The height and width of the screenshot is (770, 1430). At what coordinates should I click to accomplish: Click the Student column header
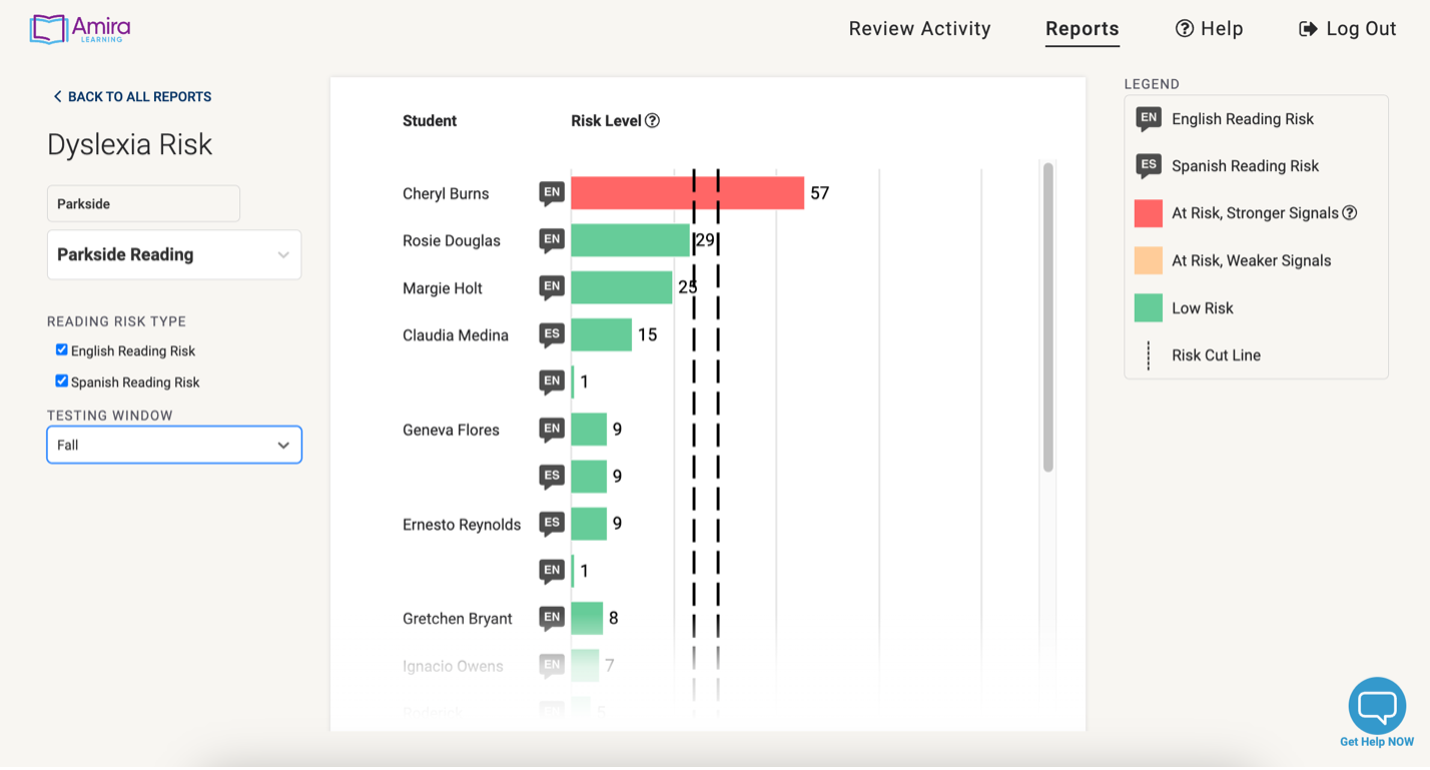(x=429, y=121)
